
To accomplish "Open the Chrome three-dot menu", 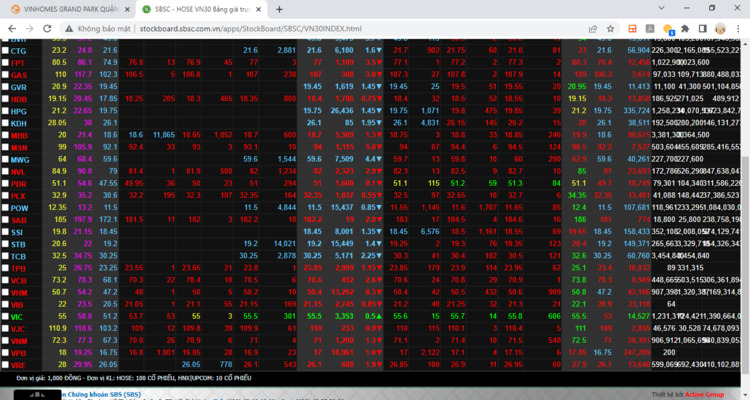I will tap(738, 29).
